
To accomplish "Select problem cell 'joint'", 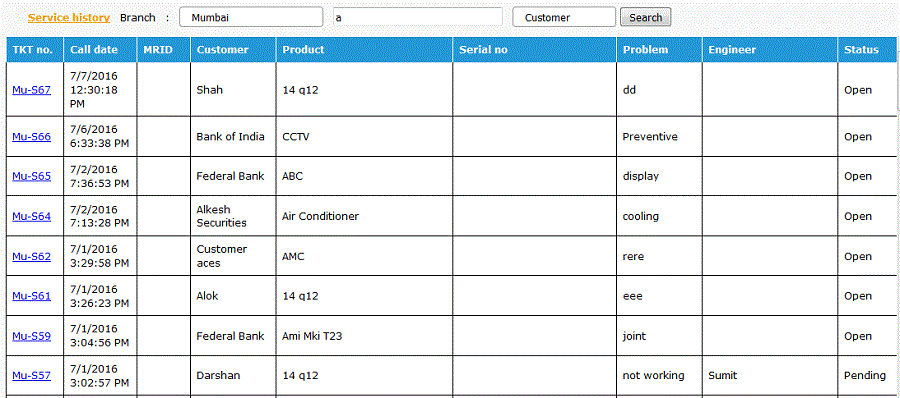I will (x=660, y=336).
